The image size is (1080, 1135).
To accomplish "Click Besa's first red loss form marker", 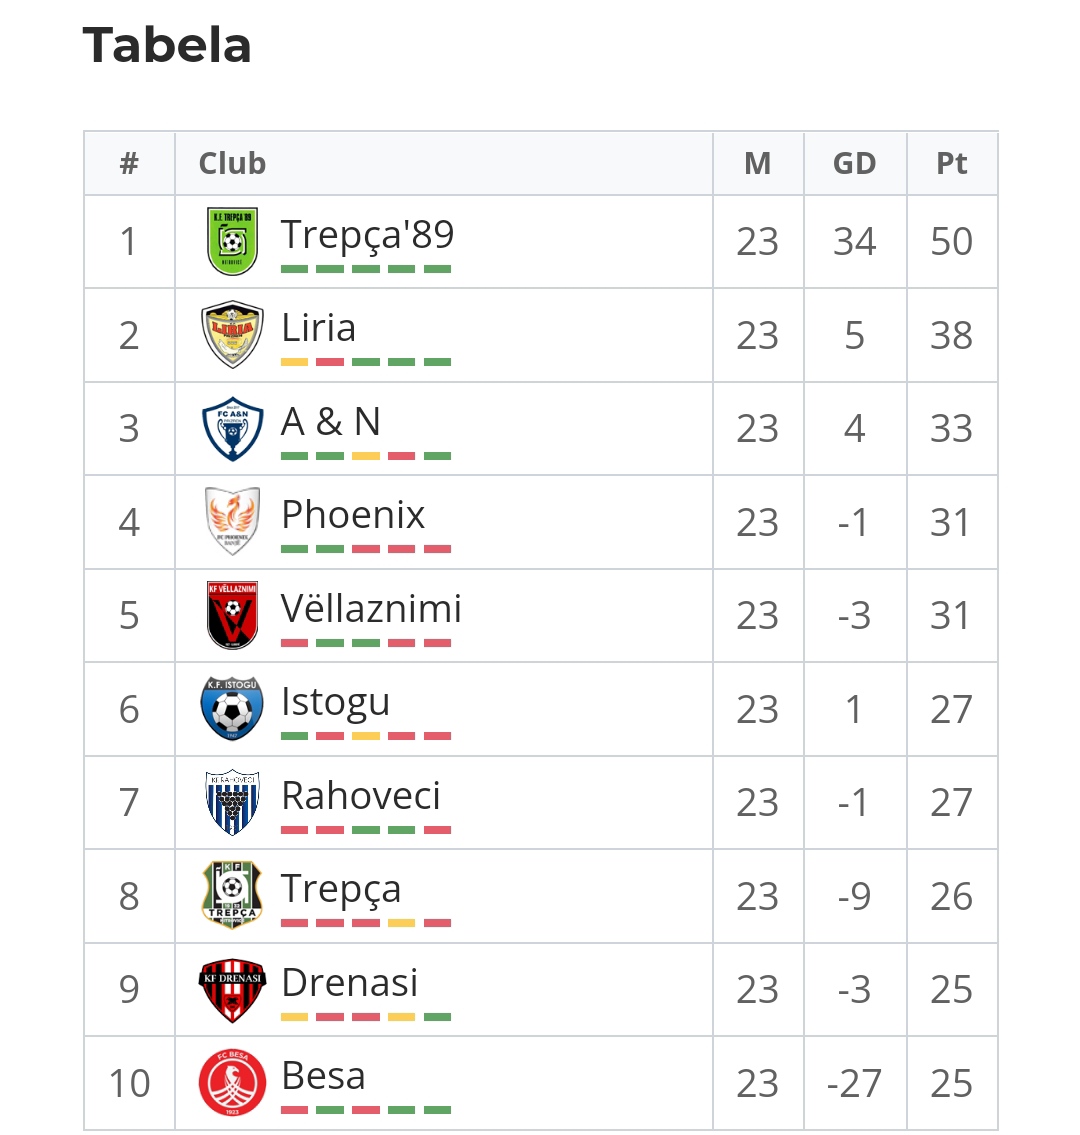I will pyautogui.click(x=295, y=1110).
